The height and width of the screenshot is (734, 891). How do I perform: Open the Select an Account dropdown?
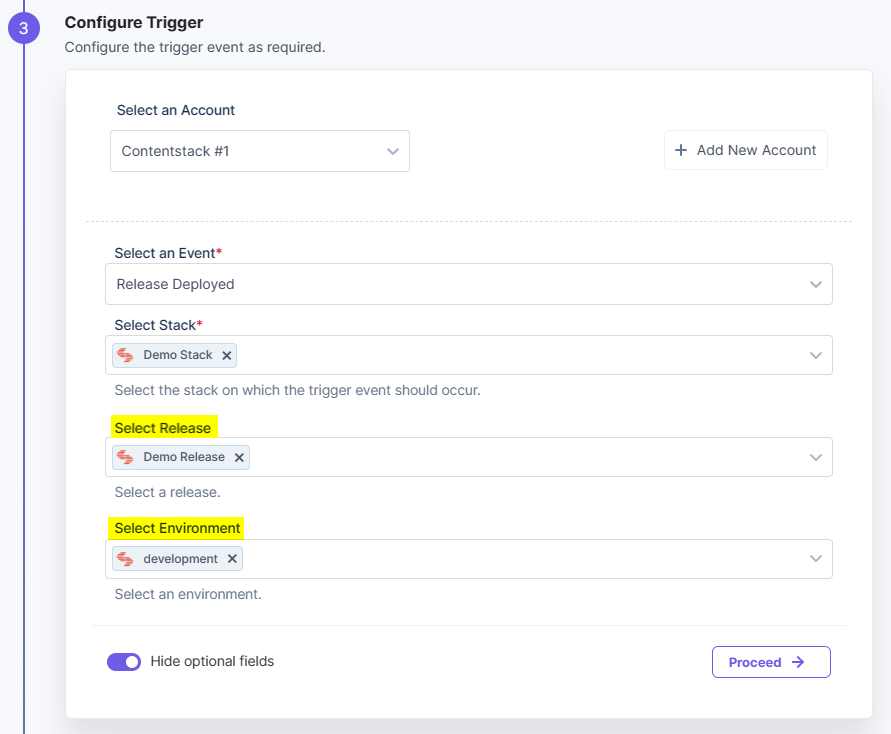pos(394,150)
